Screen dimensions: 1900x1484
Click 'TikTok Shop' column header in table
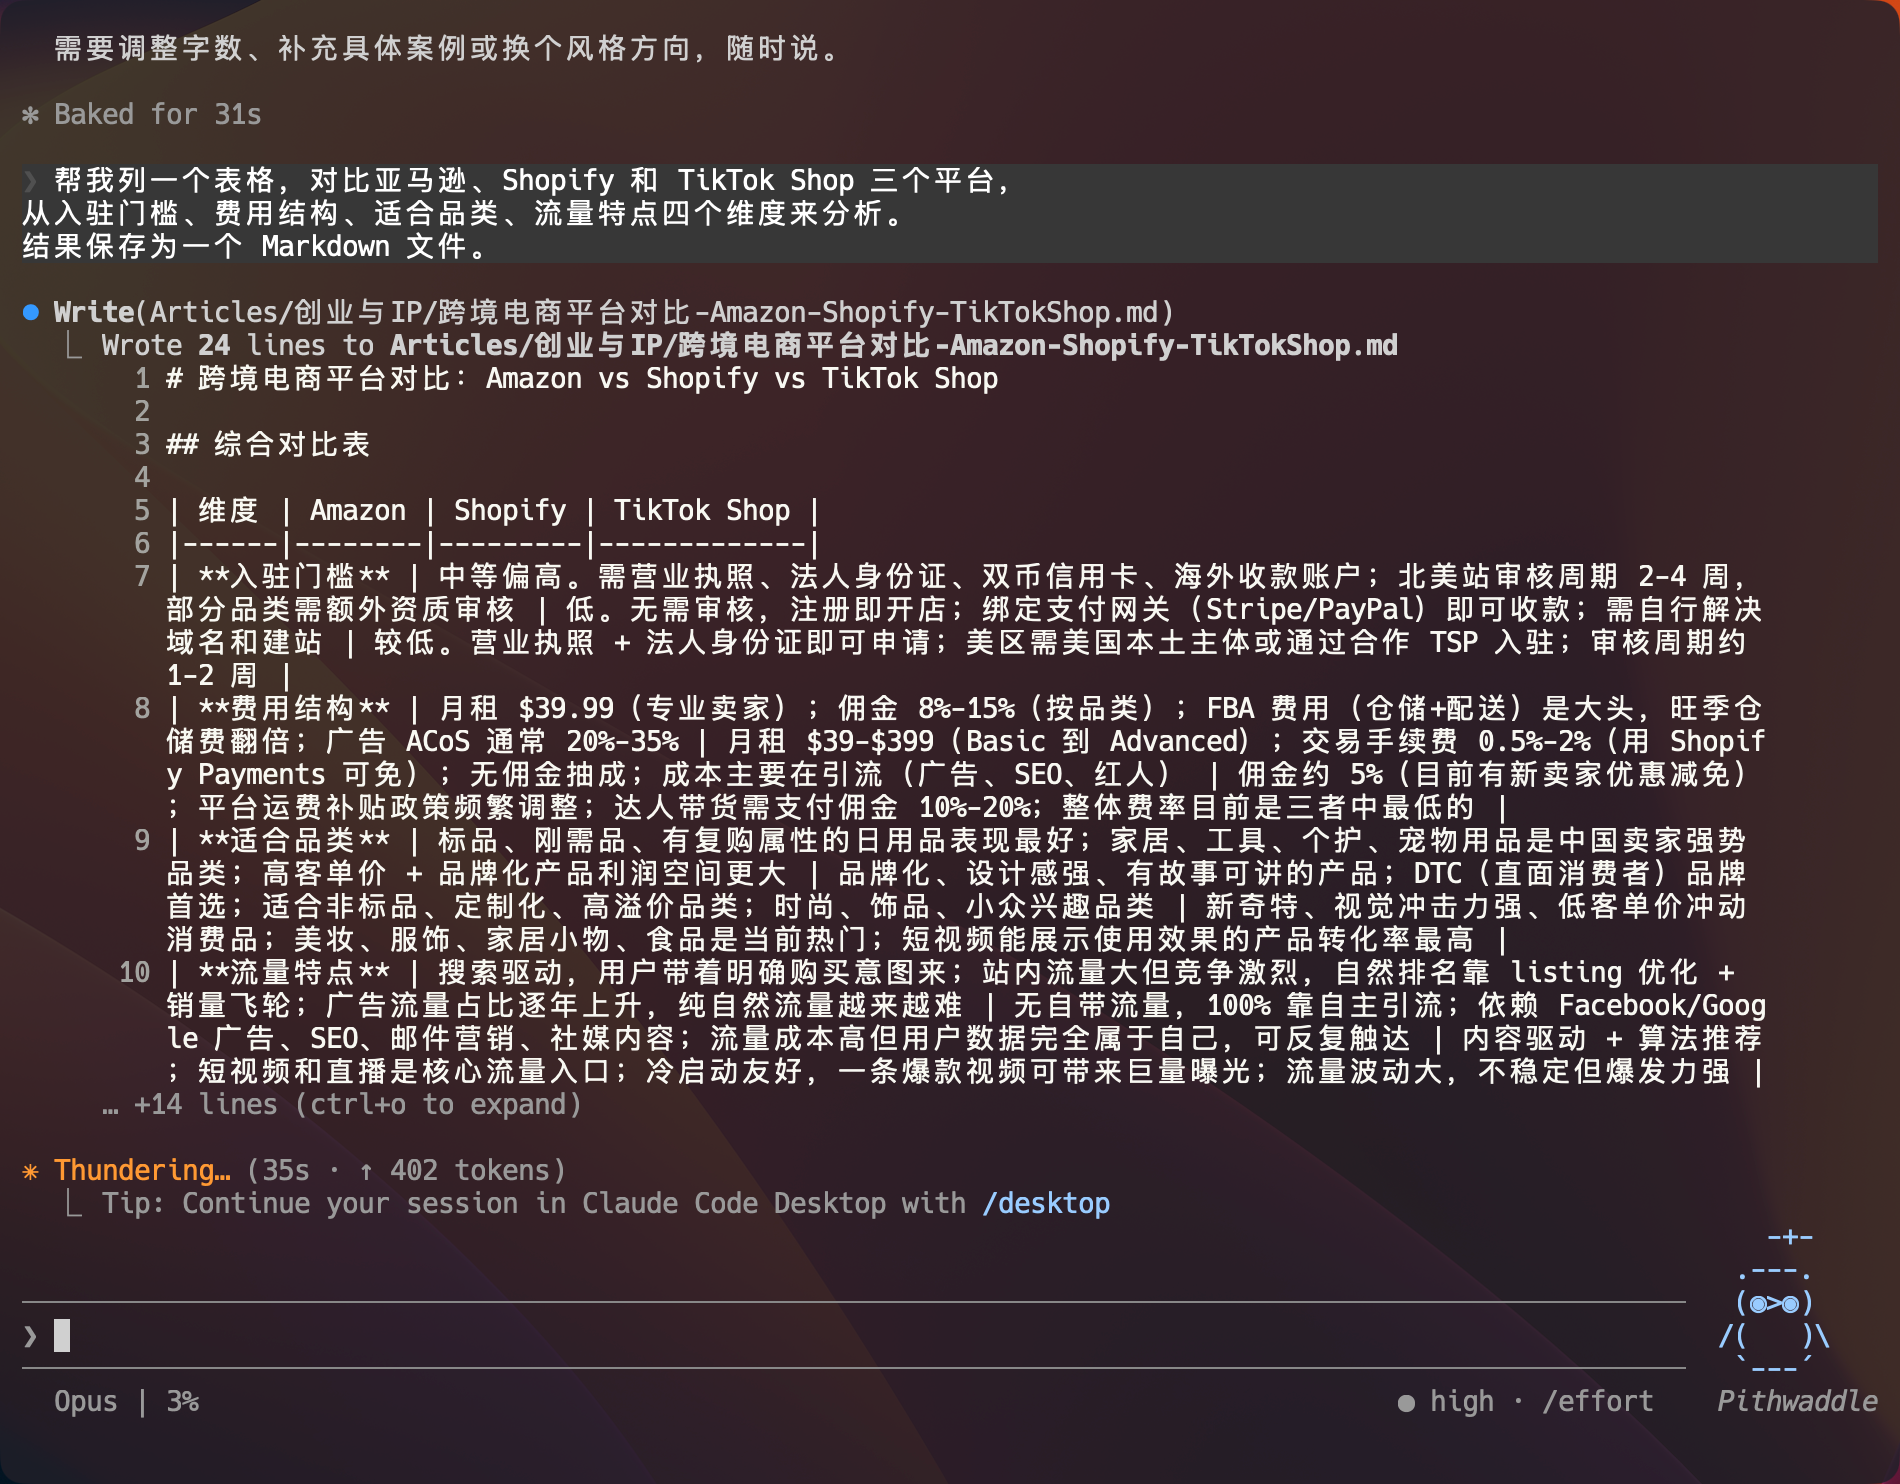click(702, 510)
